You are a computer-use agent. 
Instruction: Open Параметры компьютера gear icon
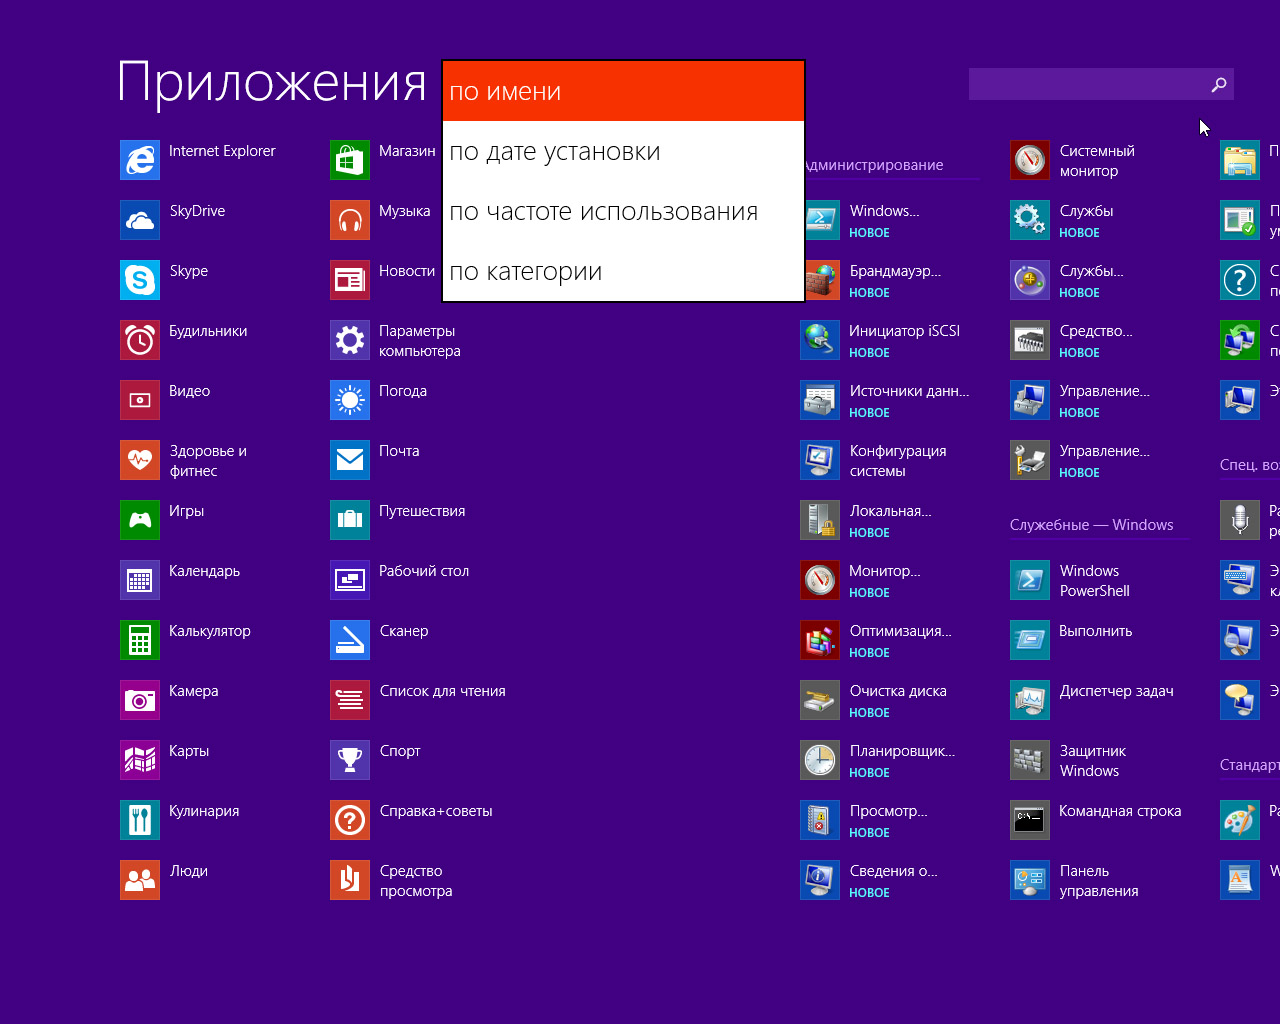point(350,340)
